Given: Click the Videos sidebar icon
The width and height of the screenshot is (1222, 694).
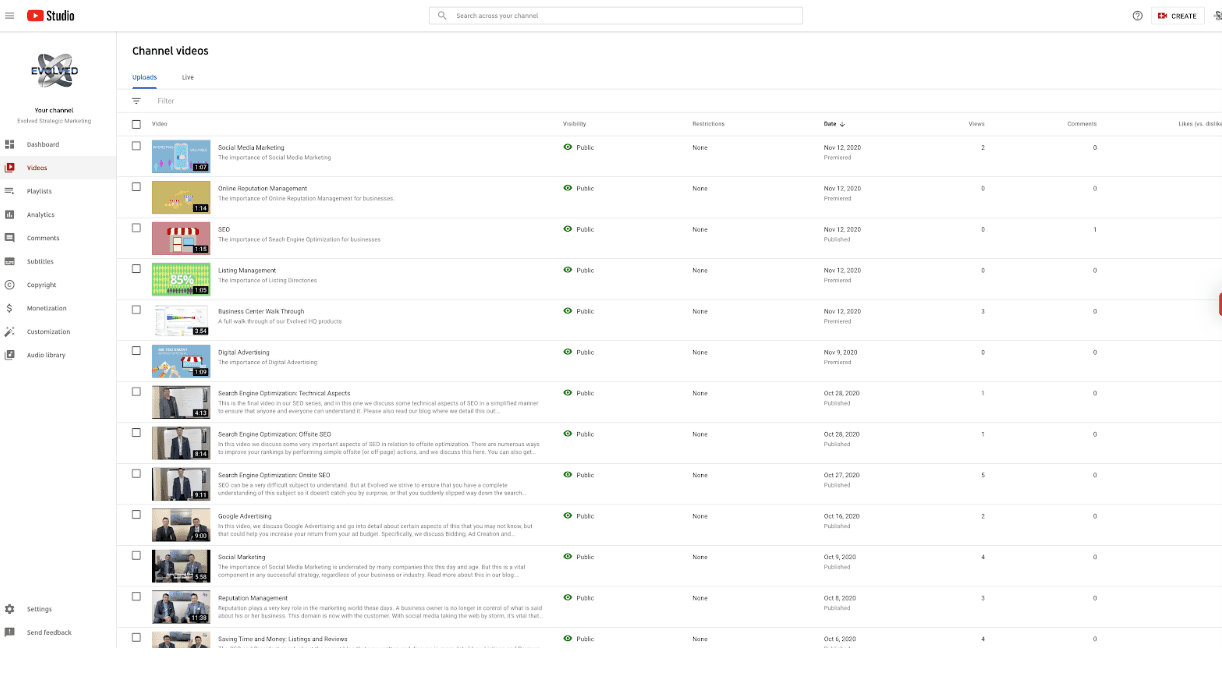Looking at the screenshot, I should click(x=9, y=168).
